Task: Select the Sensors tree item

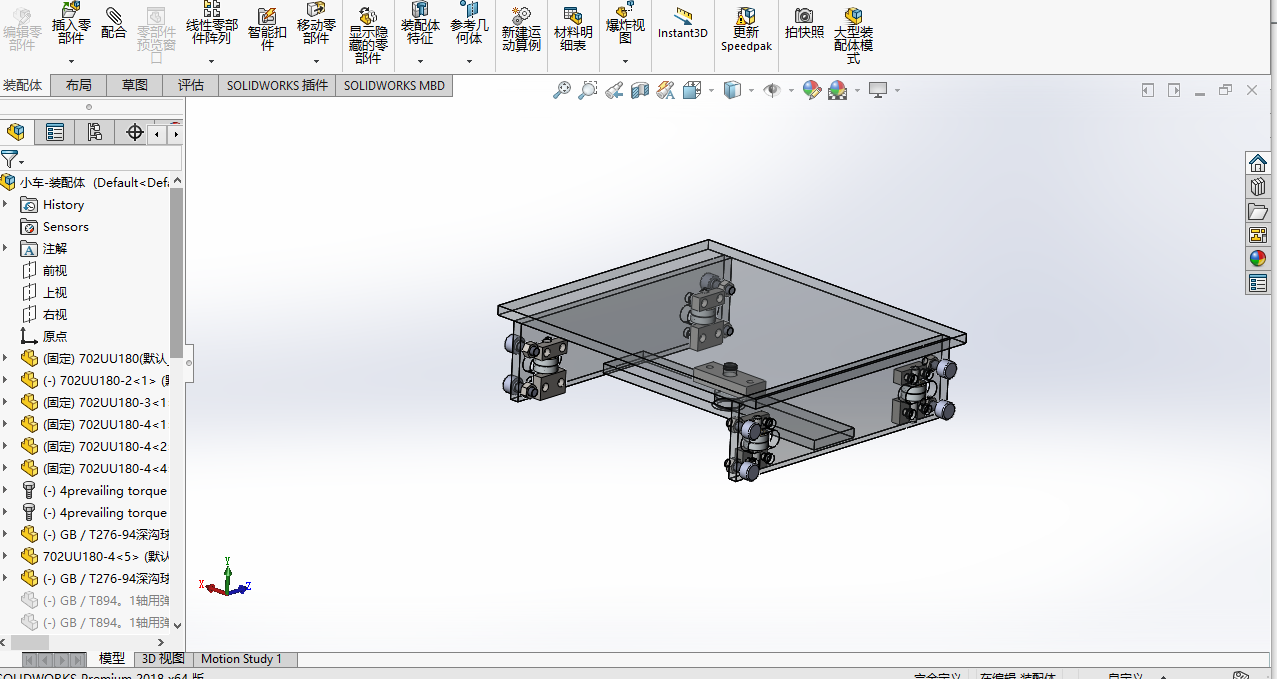Action: coord(55,227)
